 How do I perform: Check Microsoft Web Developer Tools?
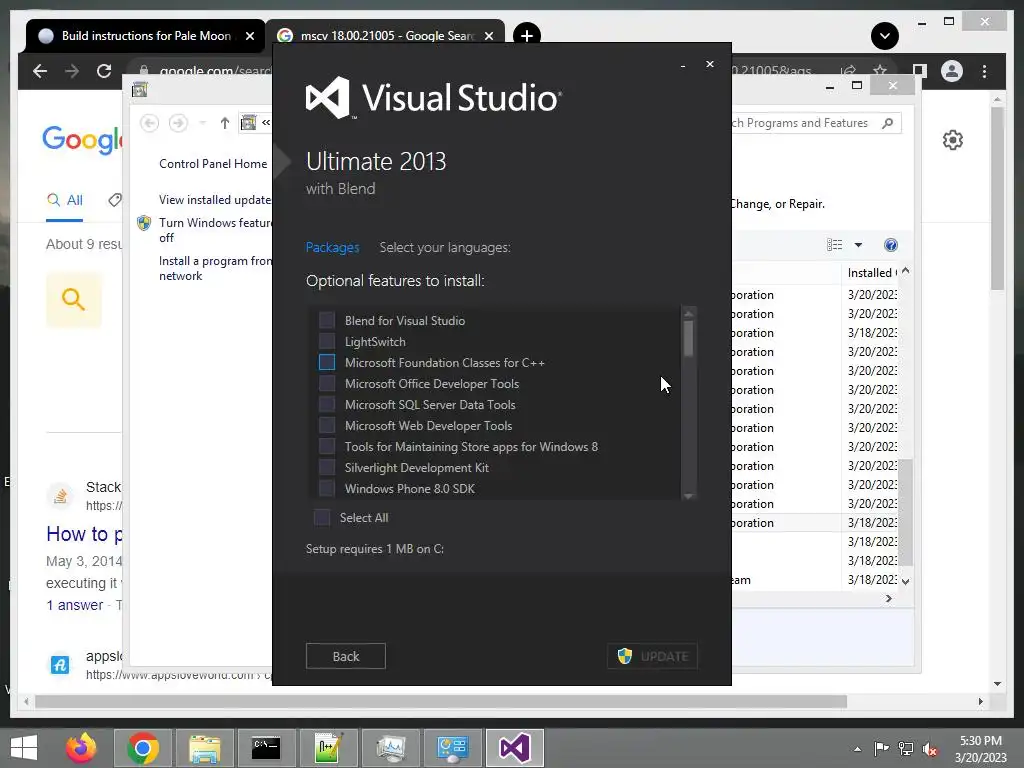point(327,425)
